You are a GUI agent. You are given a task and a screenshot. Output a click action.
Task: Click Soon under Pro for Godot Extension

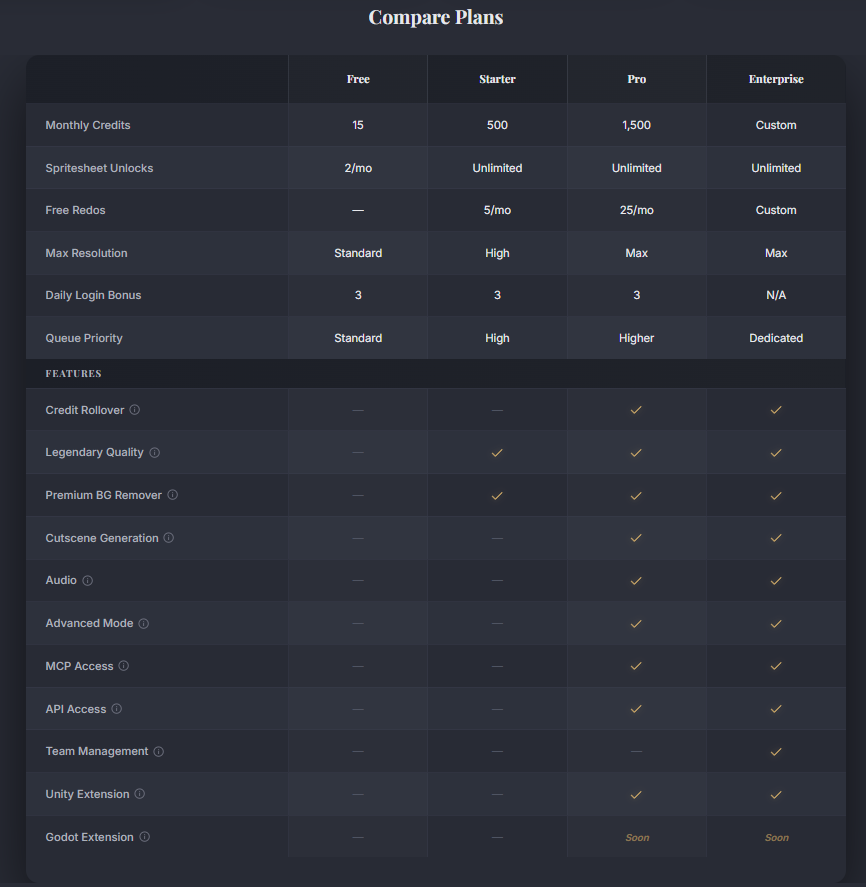637,837
